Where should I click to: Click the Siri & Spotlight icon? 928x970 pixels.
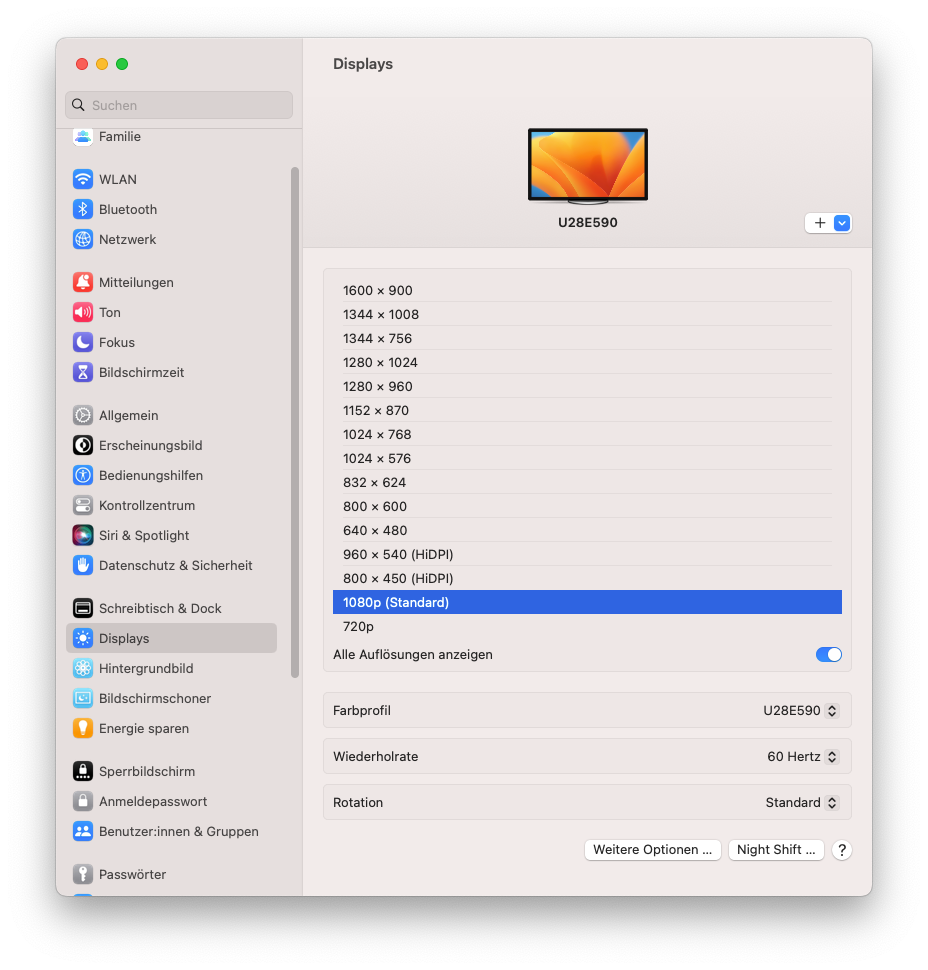coord(83,535)
